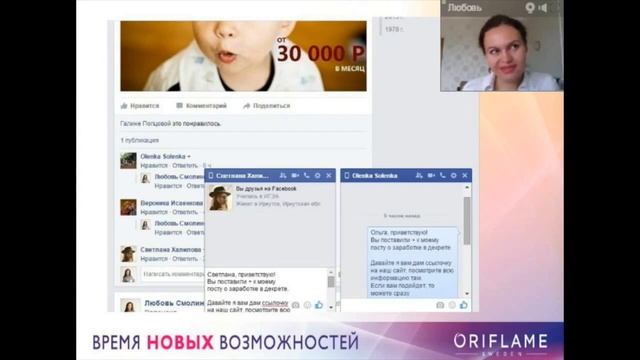
Task: Click Вероника Исаенкова's comment avatar
Action: tap(128, 207)
